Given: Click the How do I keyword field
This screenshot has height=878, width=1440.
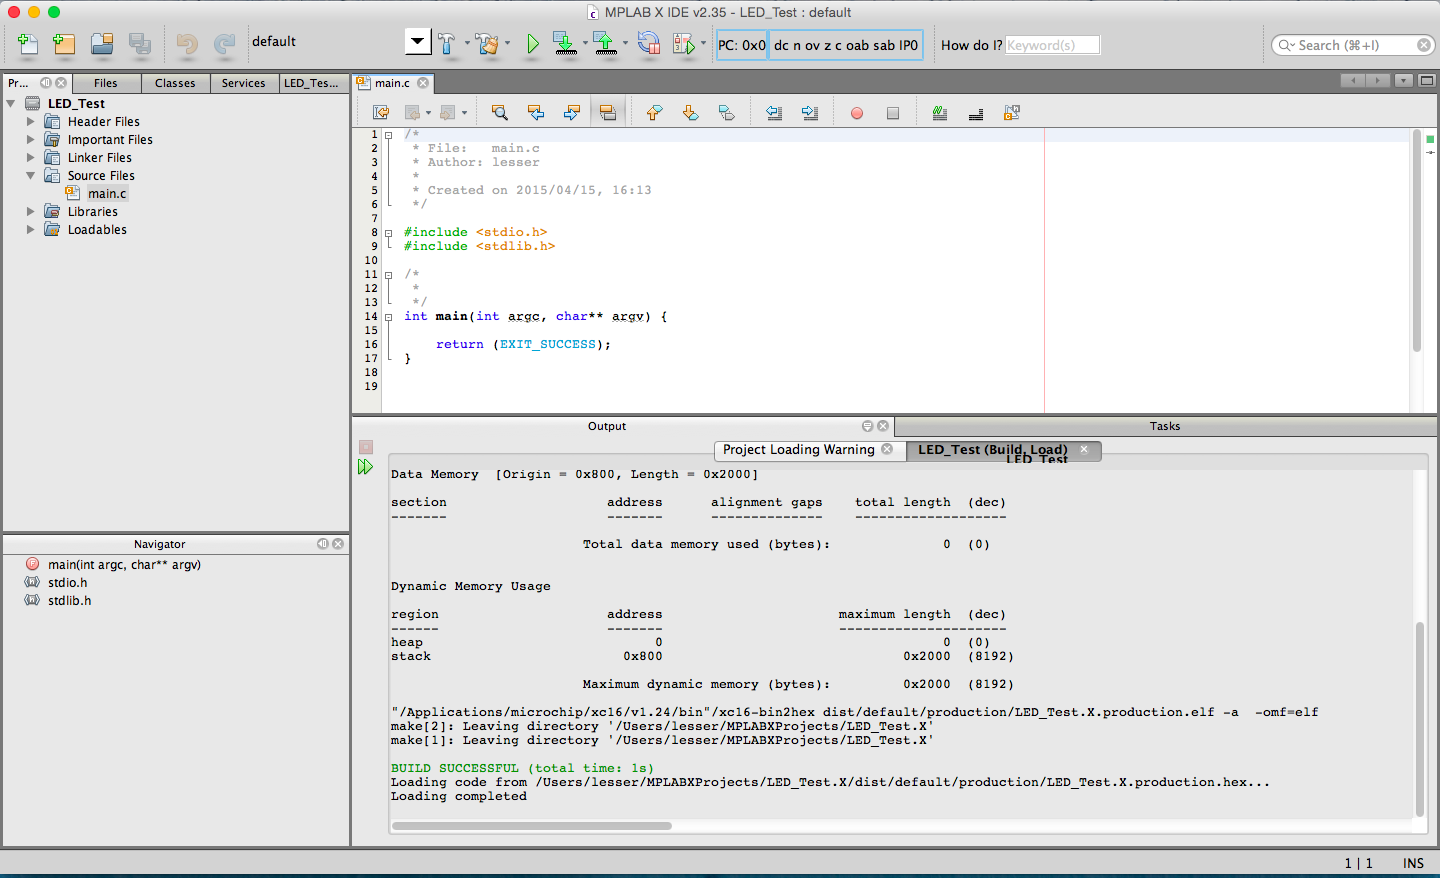Looking at the screenshot, I should 1052,45.
